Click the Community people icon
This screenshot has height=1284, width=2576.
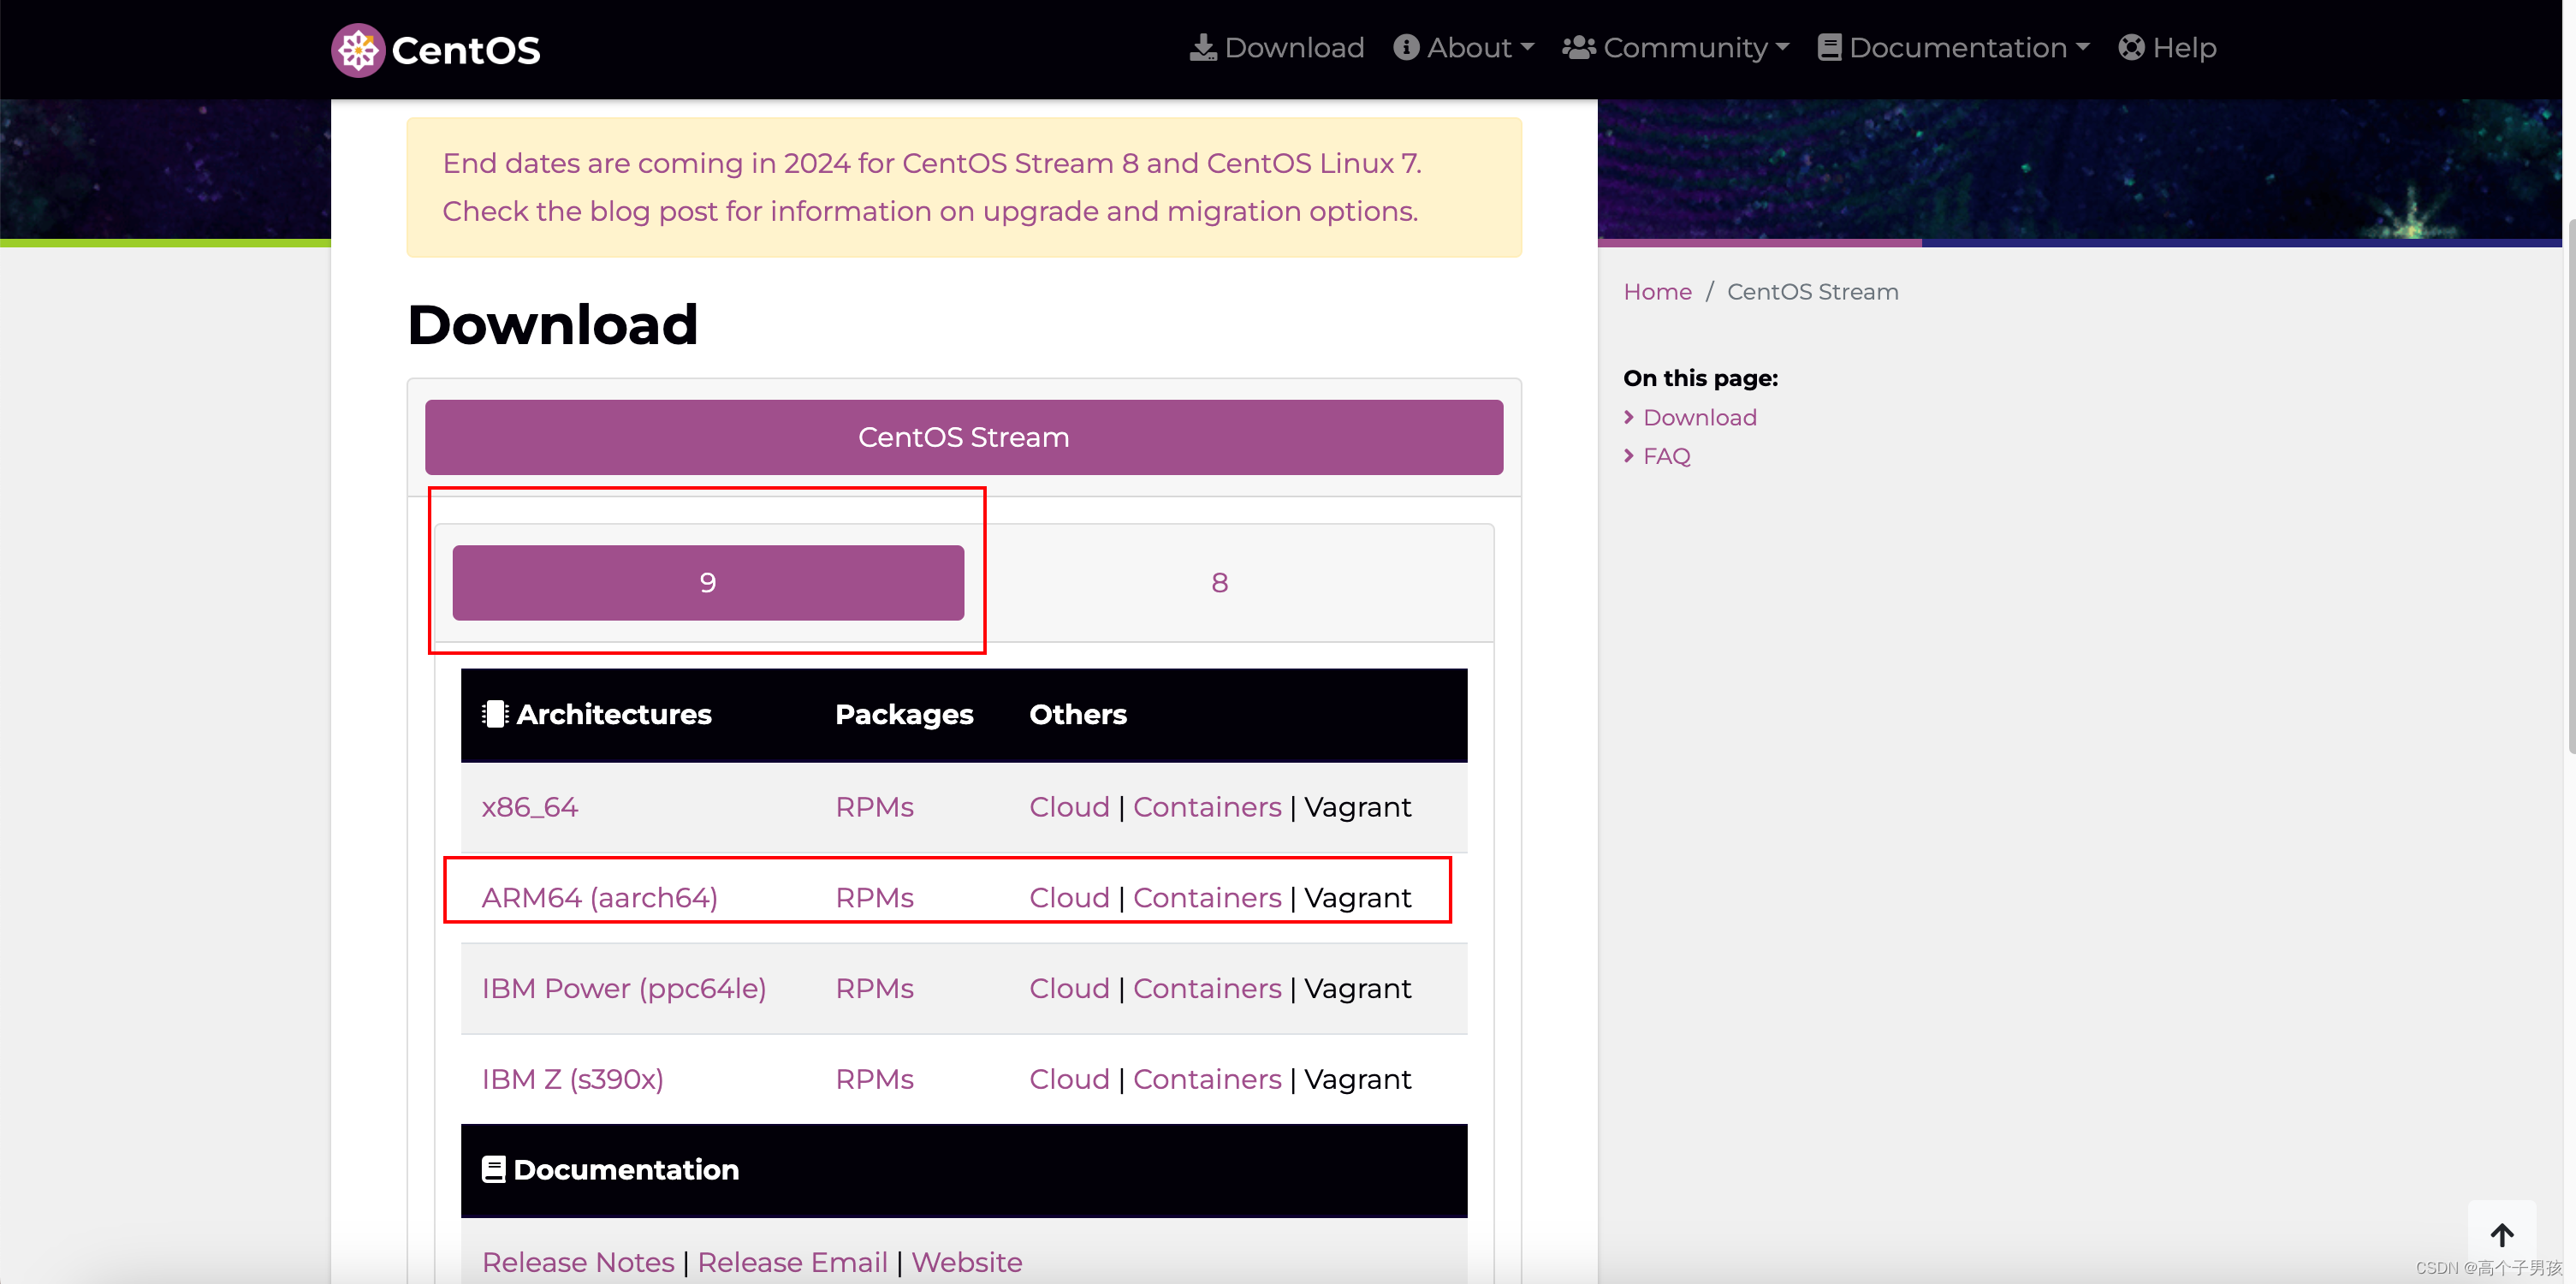pyautogui.click(x=1579, y=48)
